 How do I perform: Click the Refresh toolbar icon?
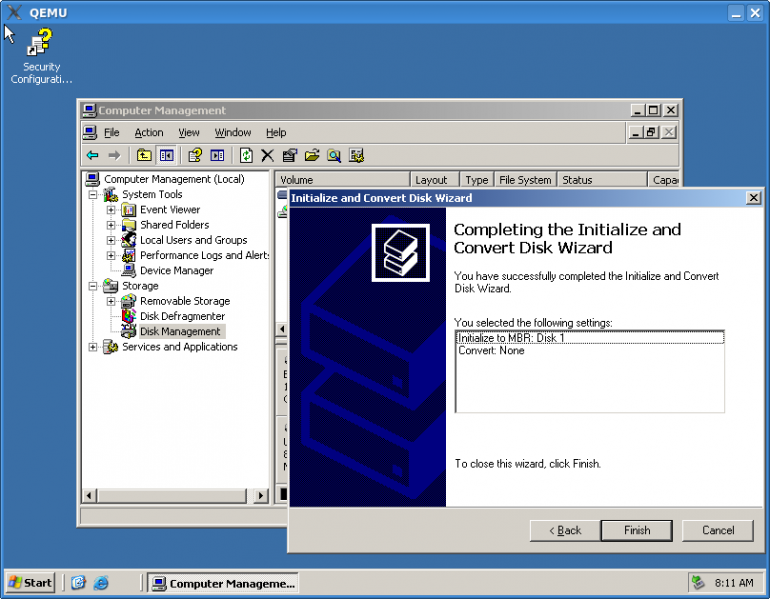(245, 155)
